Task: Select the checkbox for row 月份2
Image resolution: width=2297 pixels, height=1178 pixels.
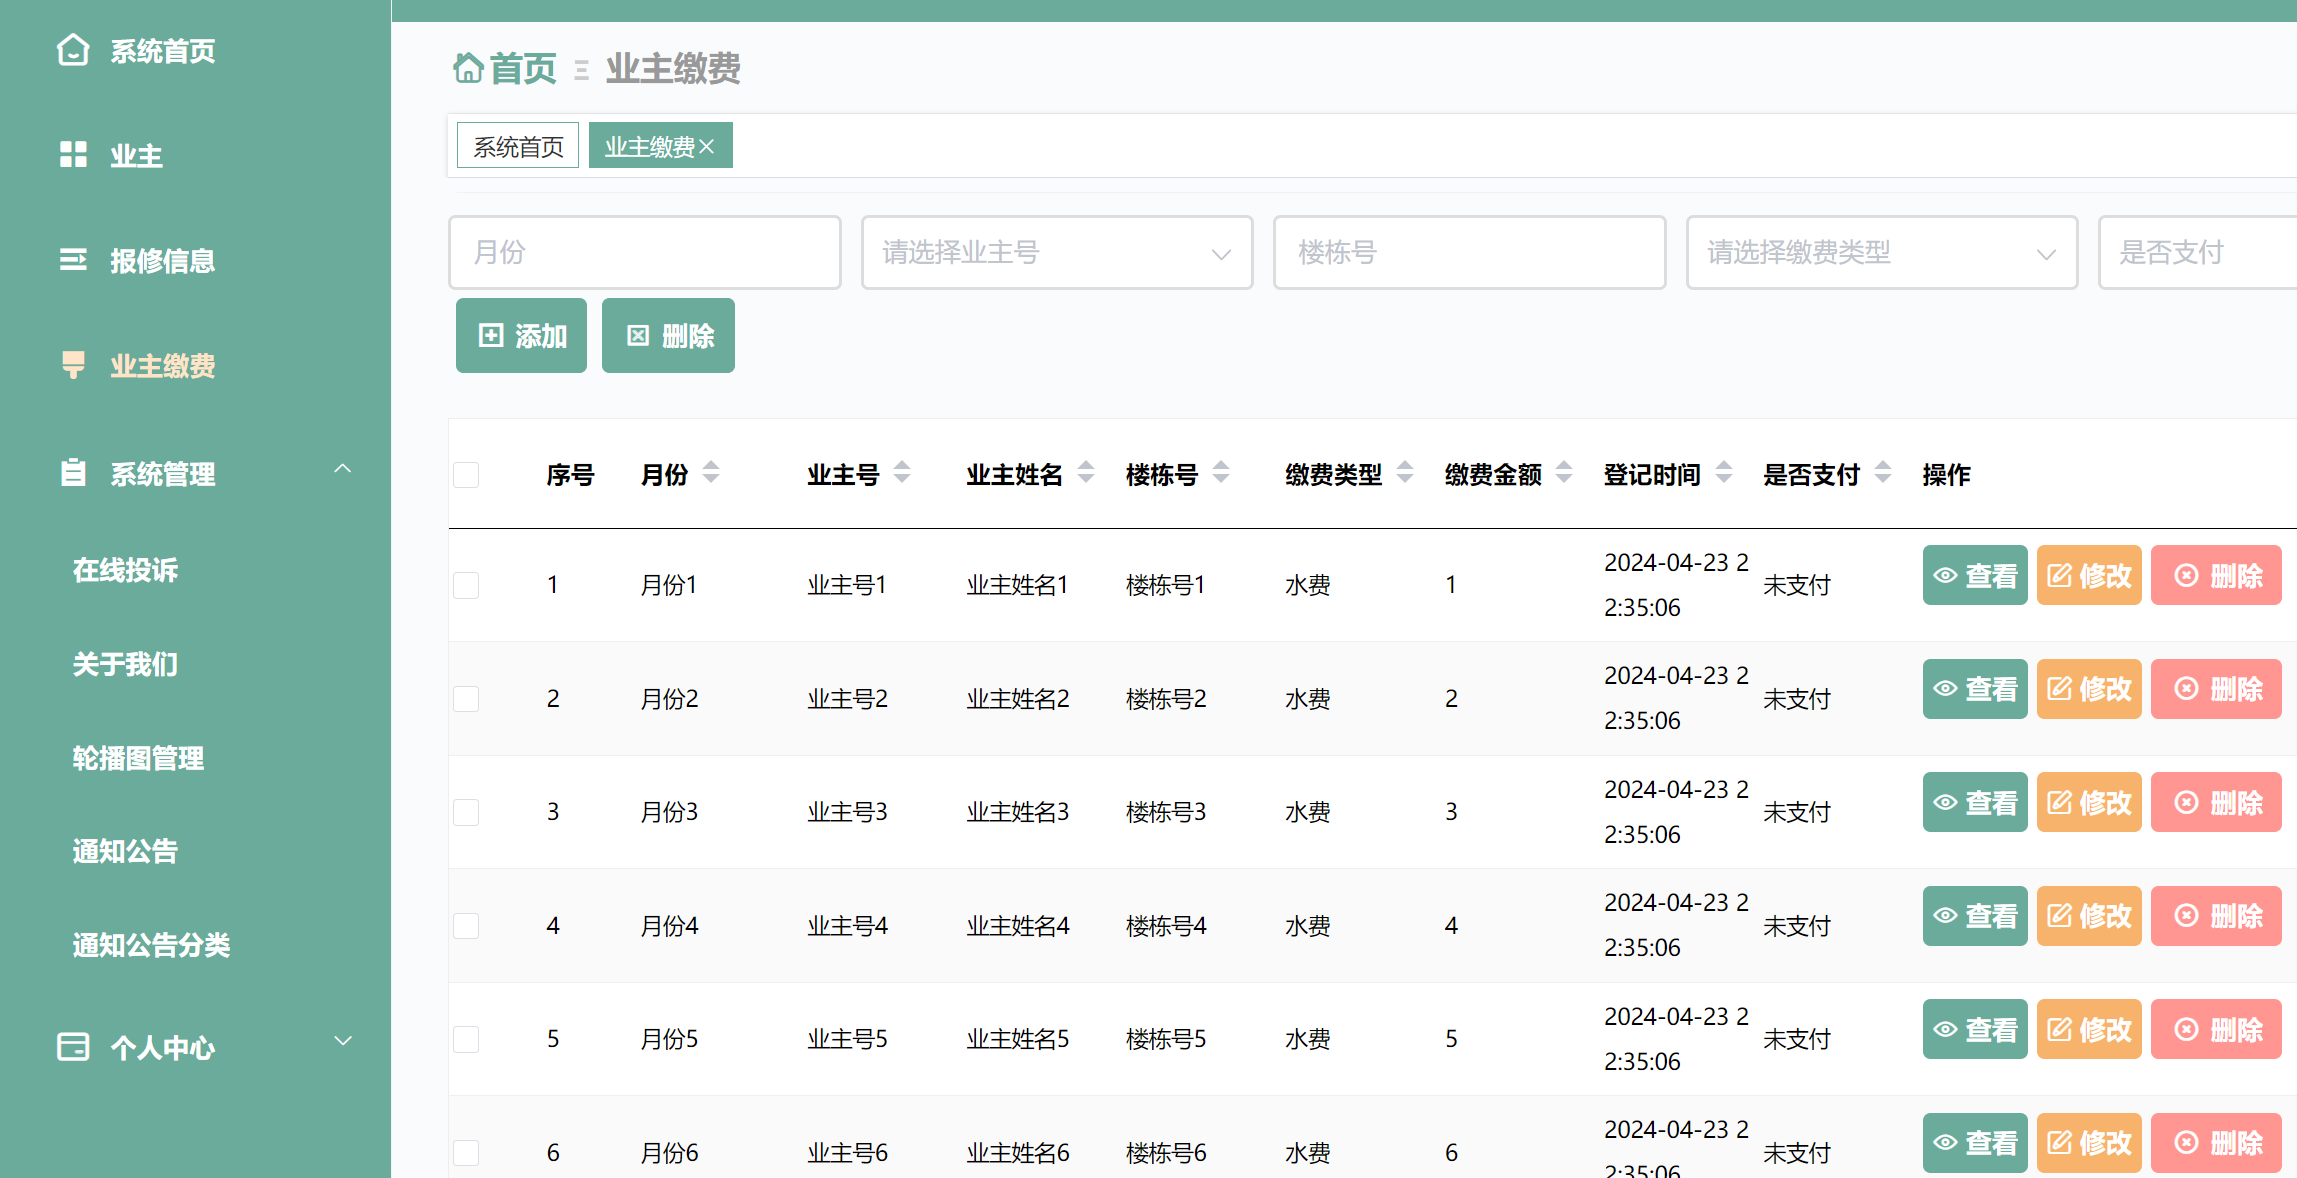Action: [x=466, y=698]
